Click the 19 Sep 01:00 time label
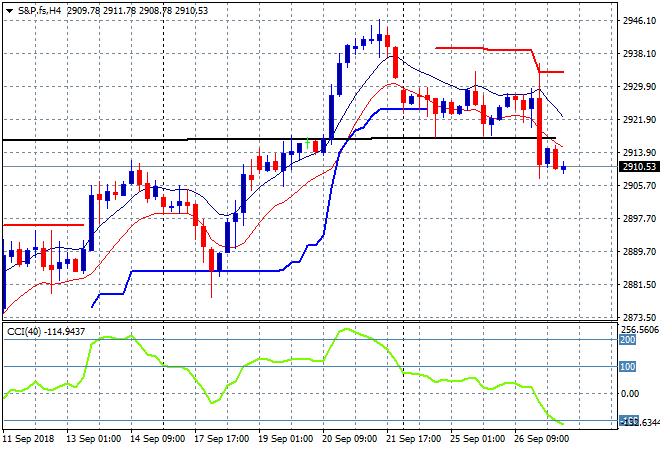 coord(285,439)
